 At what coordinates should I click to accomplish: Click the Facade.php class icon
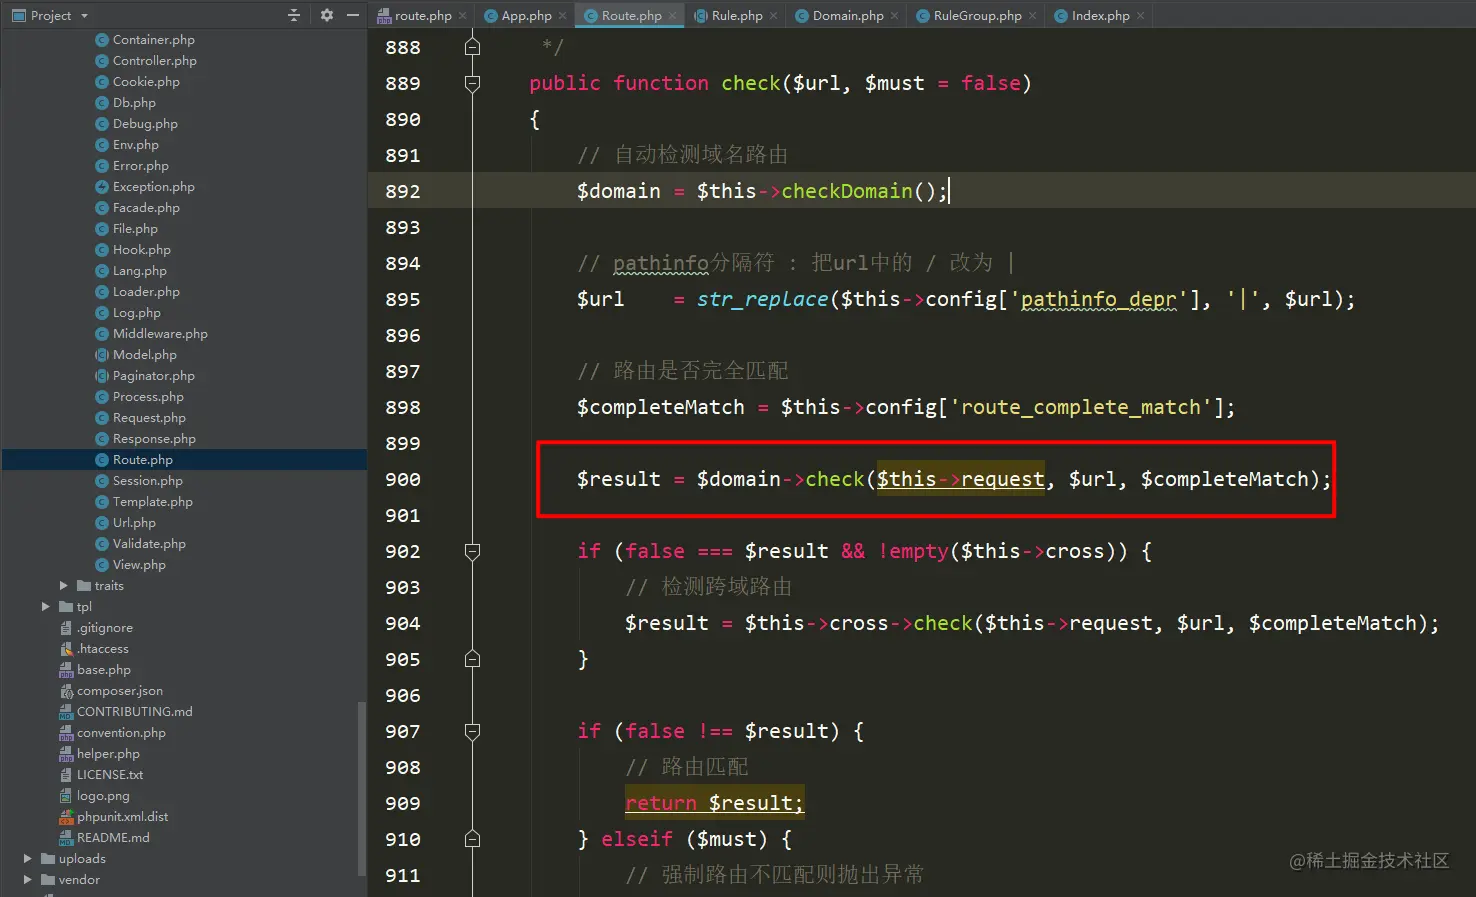tap(102, 208)
